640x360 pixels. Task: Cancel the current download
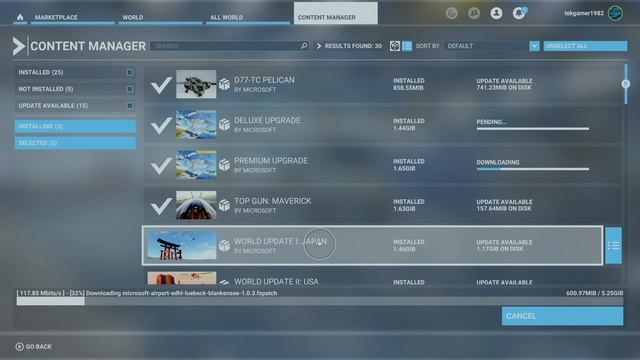click(562, 316)
